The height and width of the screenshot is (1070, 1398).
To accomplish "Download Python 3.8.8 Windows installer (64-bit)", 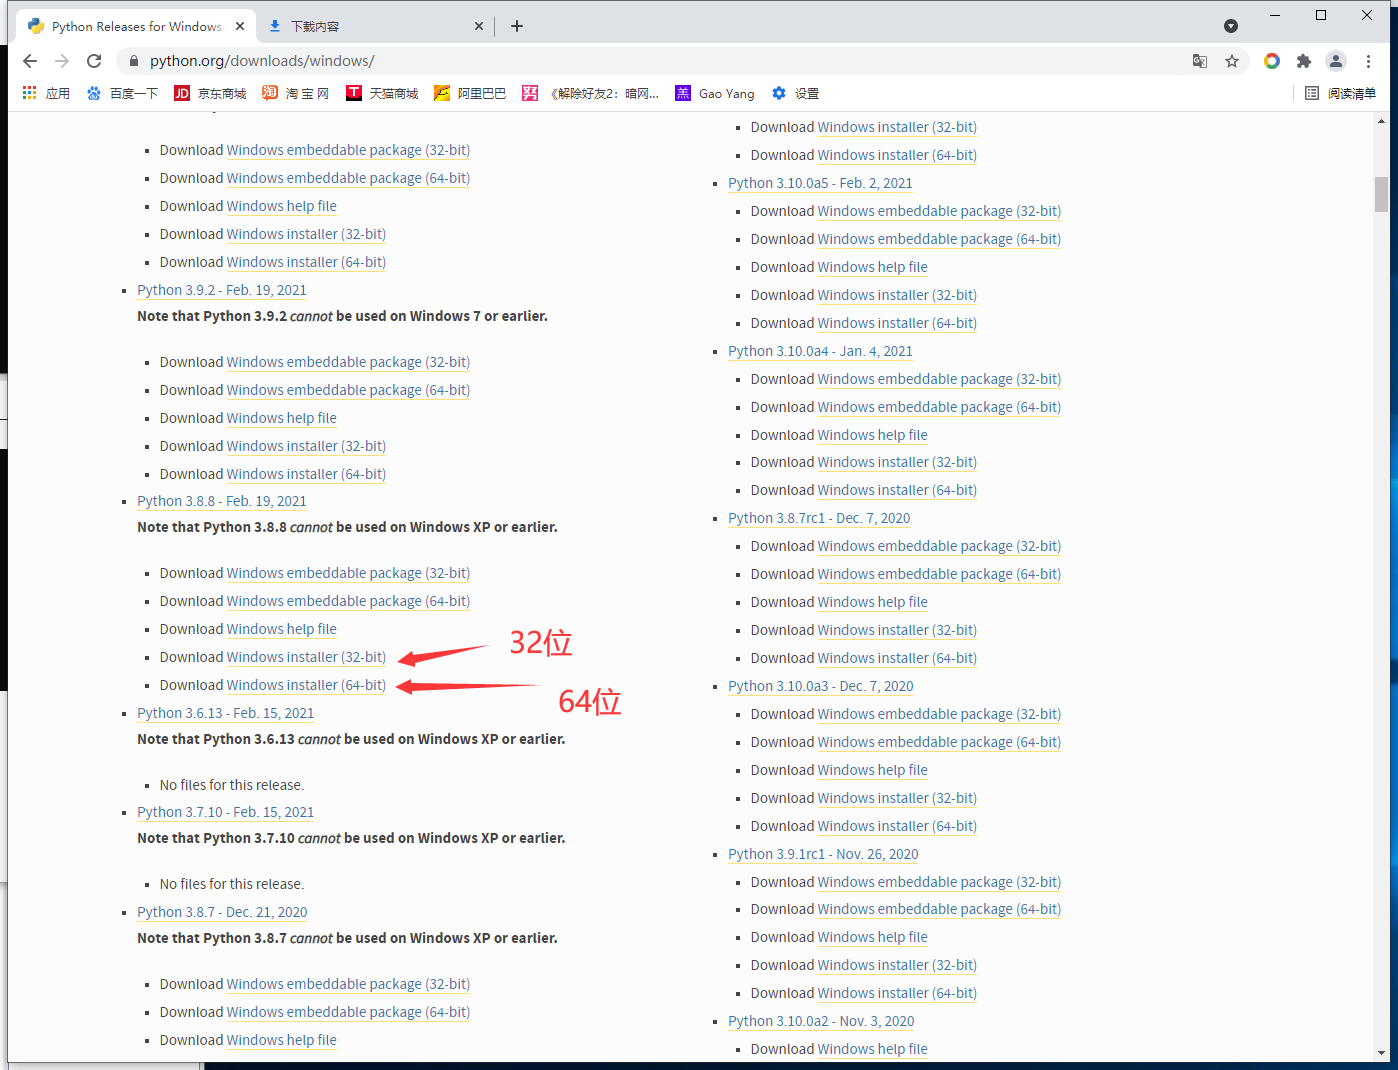I will click(306, 685).
